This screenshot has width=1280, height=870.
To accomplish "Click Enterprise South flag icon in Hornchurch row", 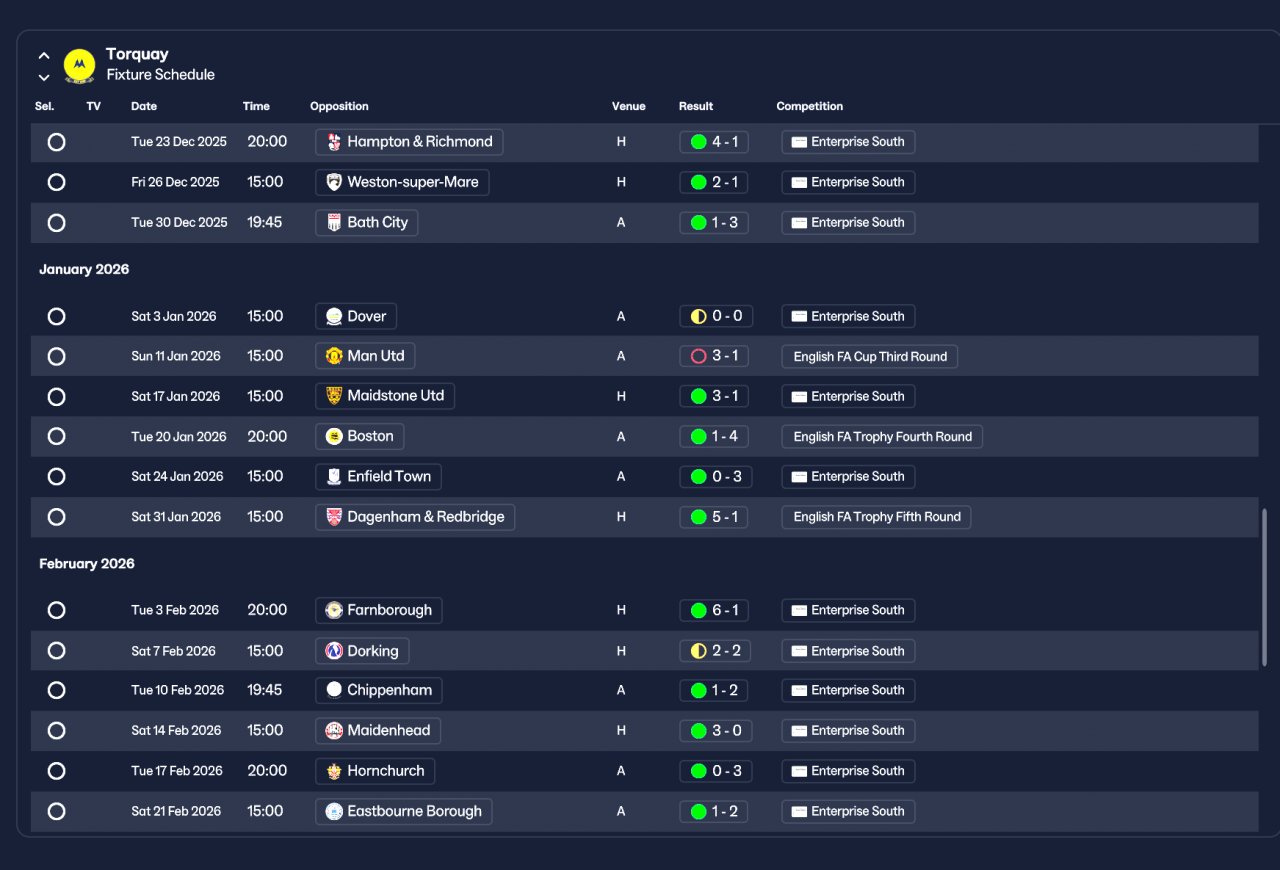I will pos(799,771).
